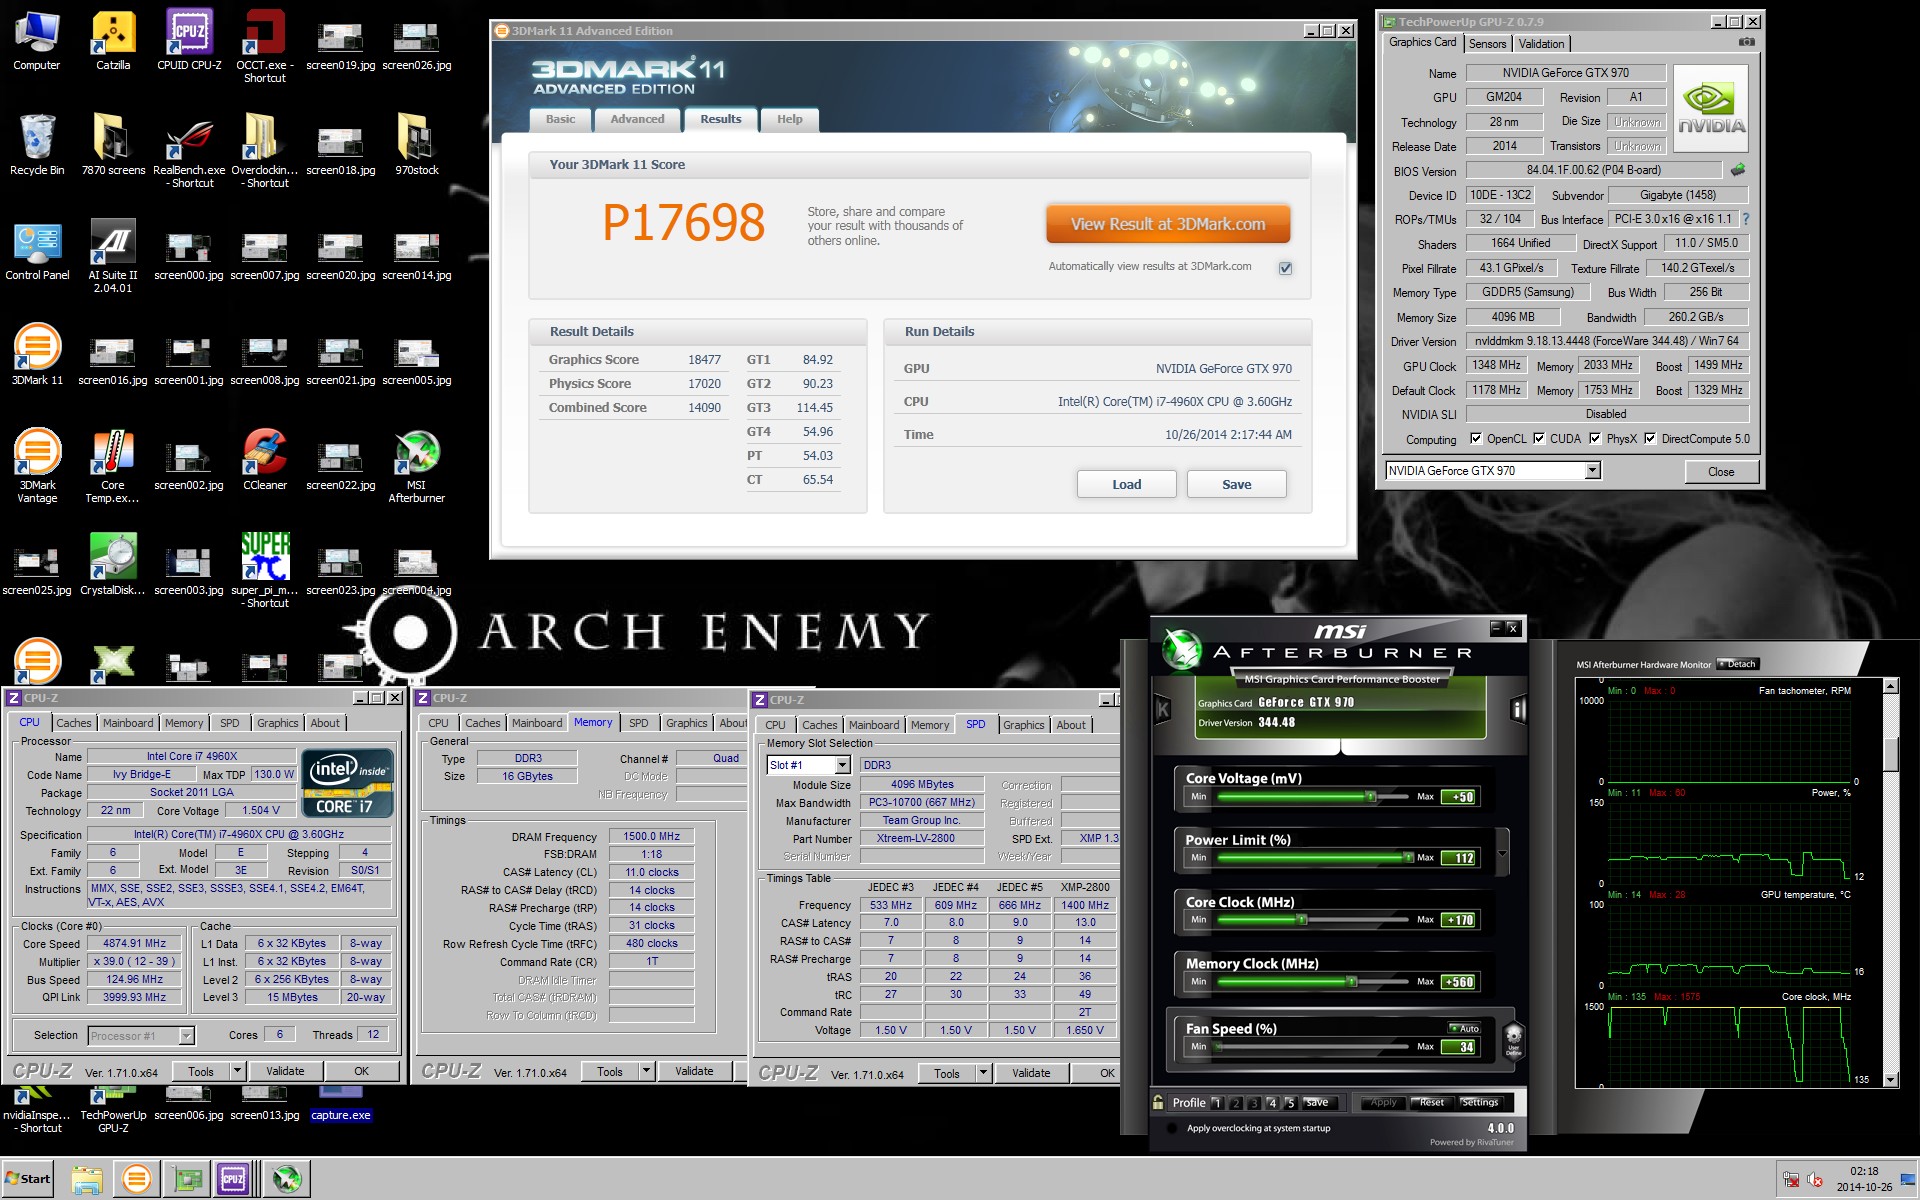Screen dimensions: 1920x1200
Task: Open the 3DMark 11 desktop shortcut
Action: click(x=37, y=355)
